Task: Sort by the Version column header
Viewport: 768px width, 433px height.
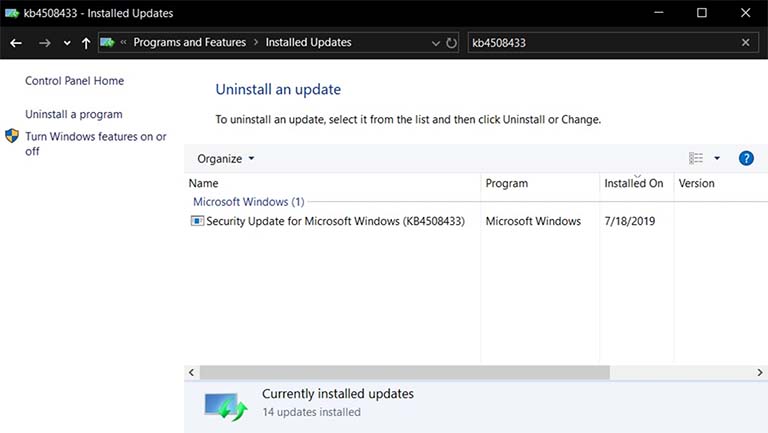Action: 720,183
